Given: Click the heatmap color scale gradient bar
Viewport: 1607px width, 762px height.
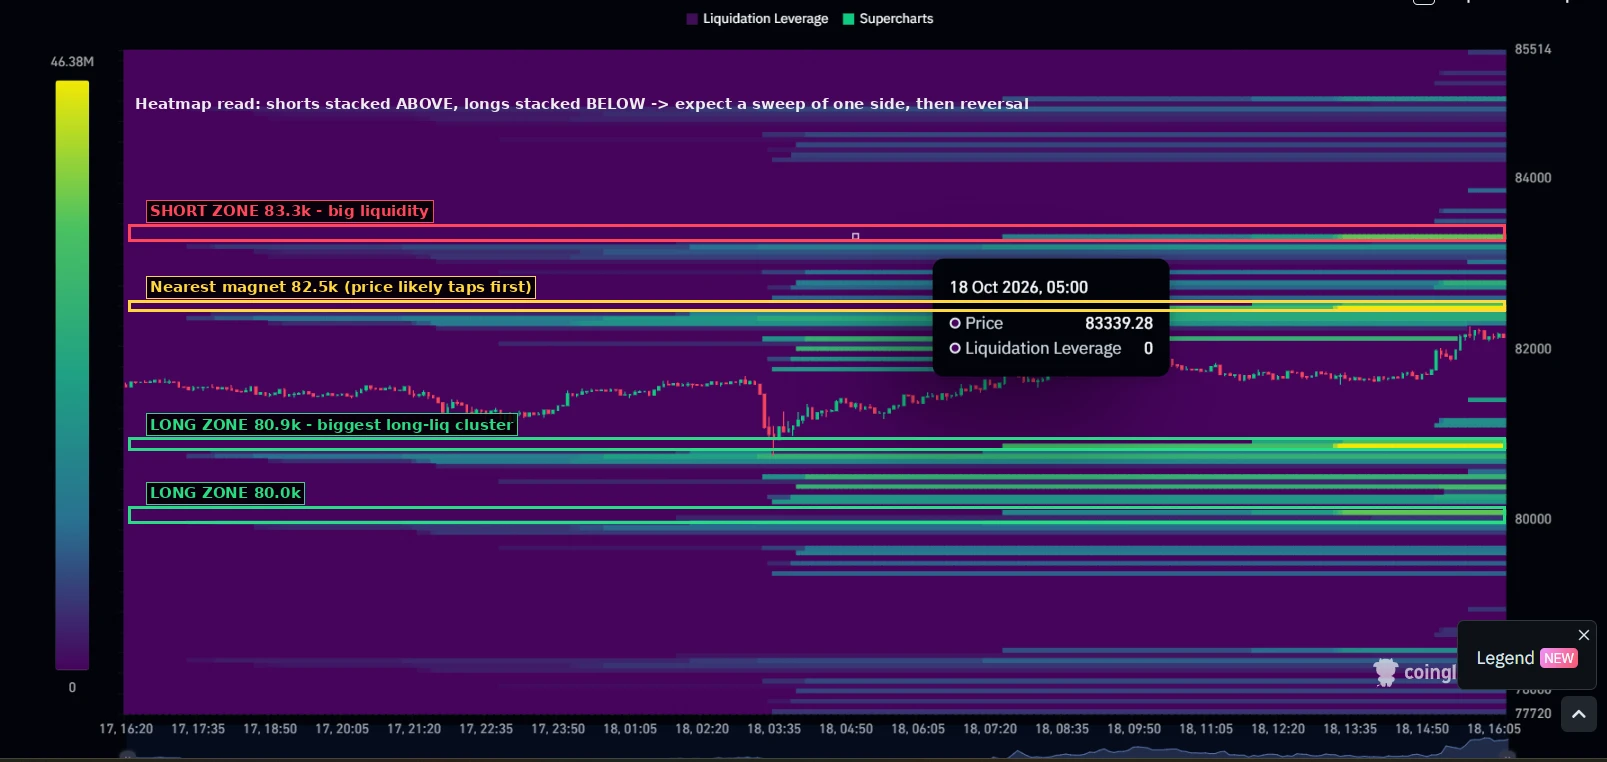Looking at the screenshot, I should [x=72, y=375].
